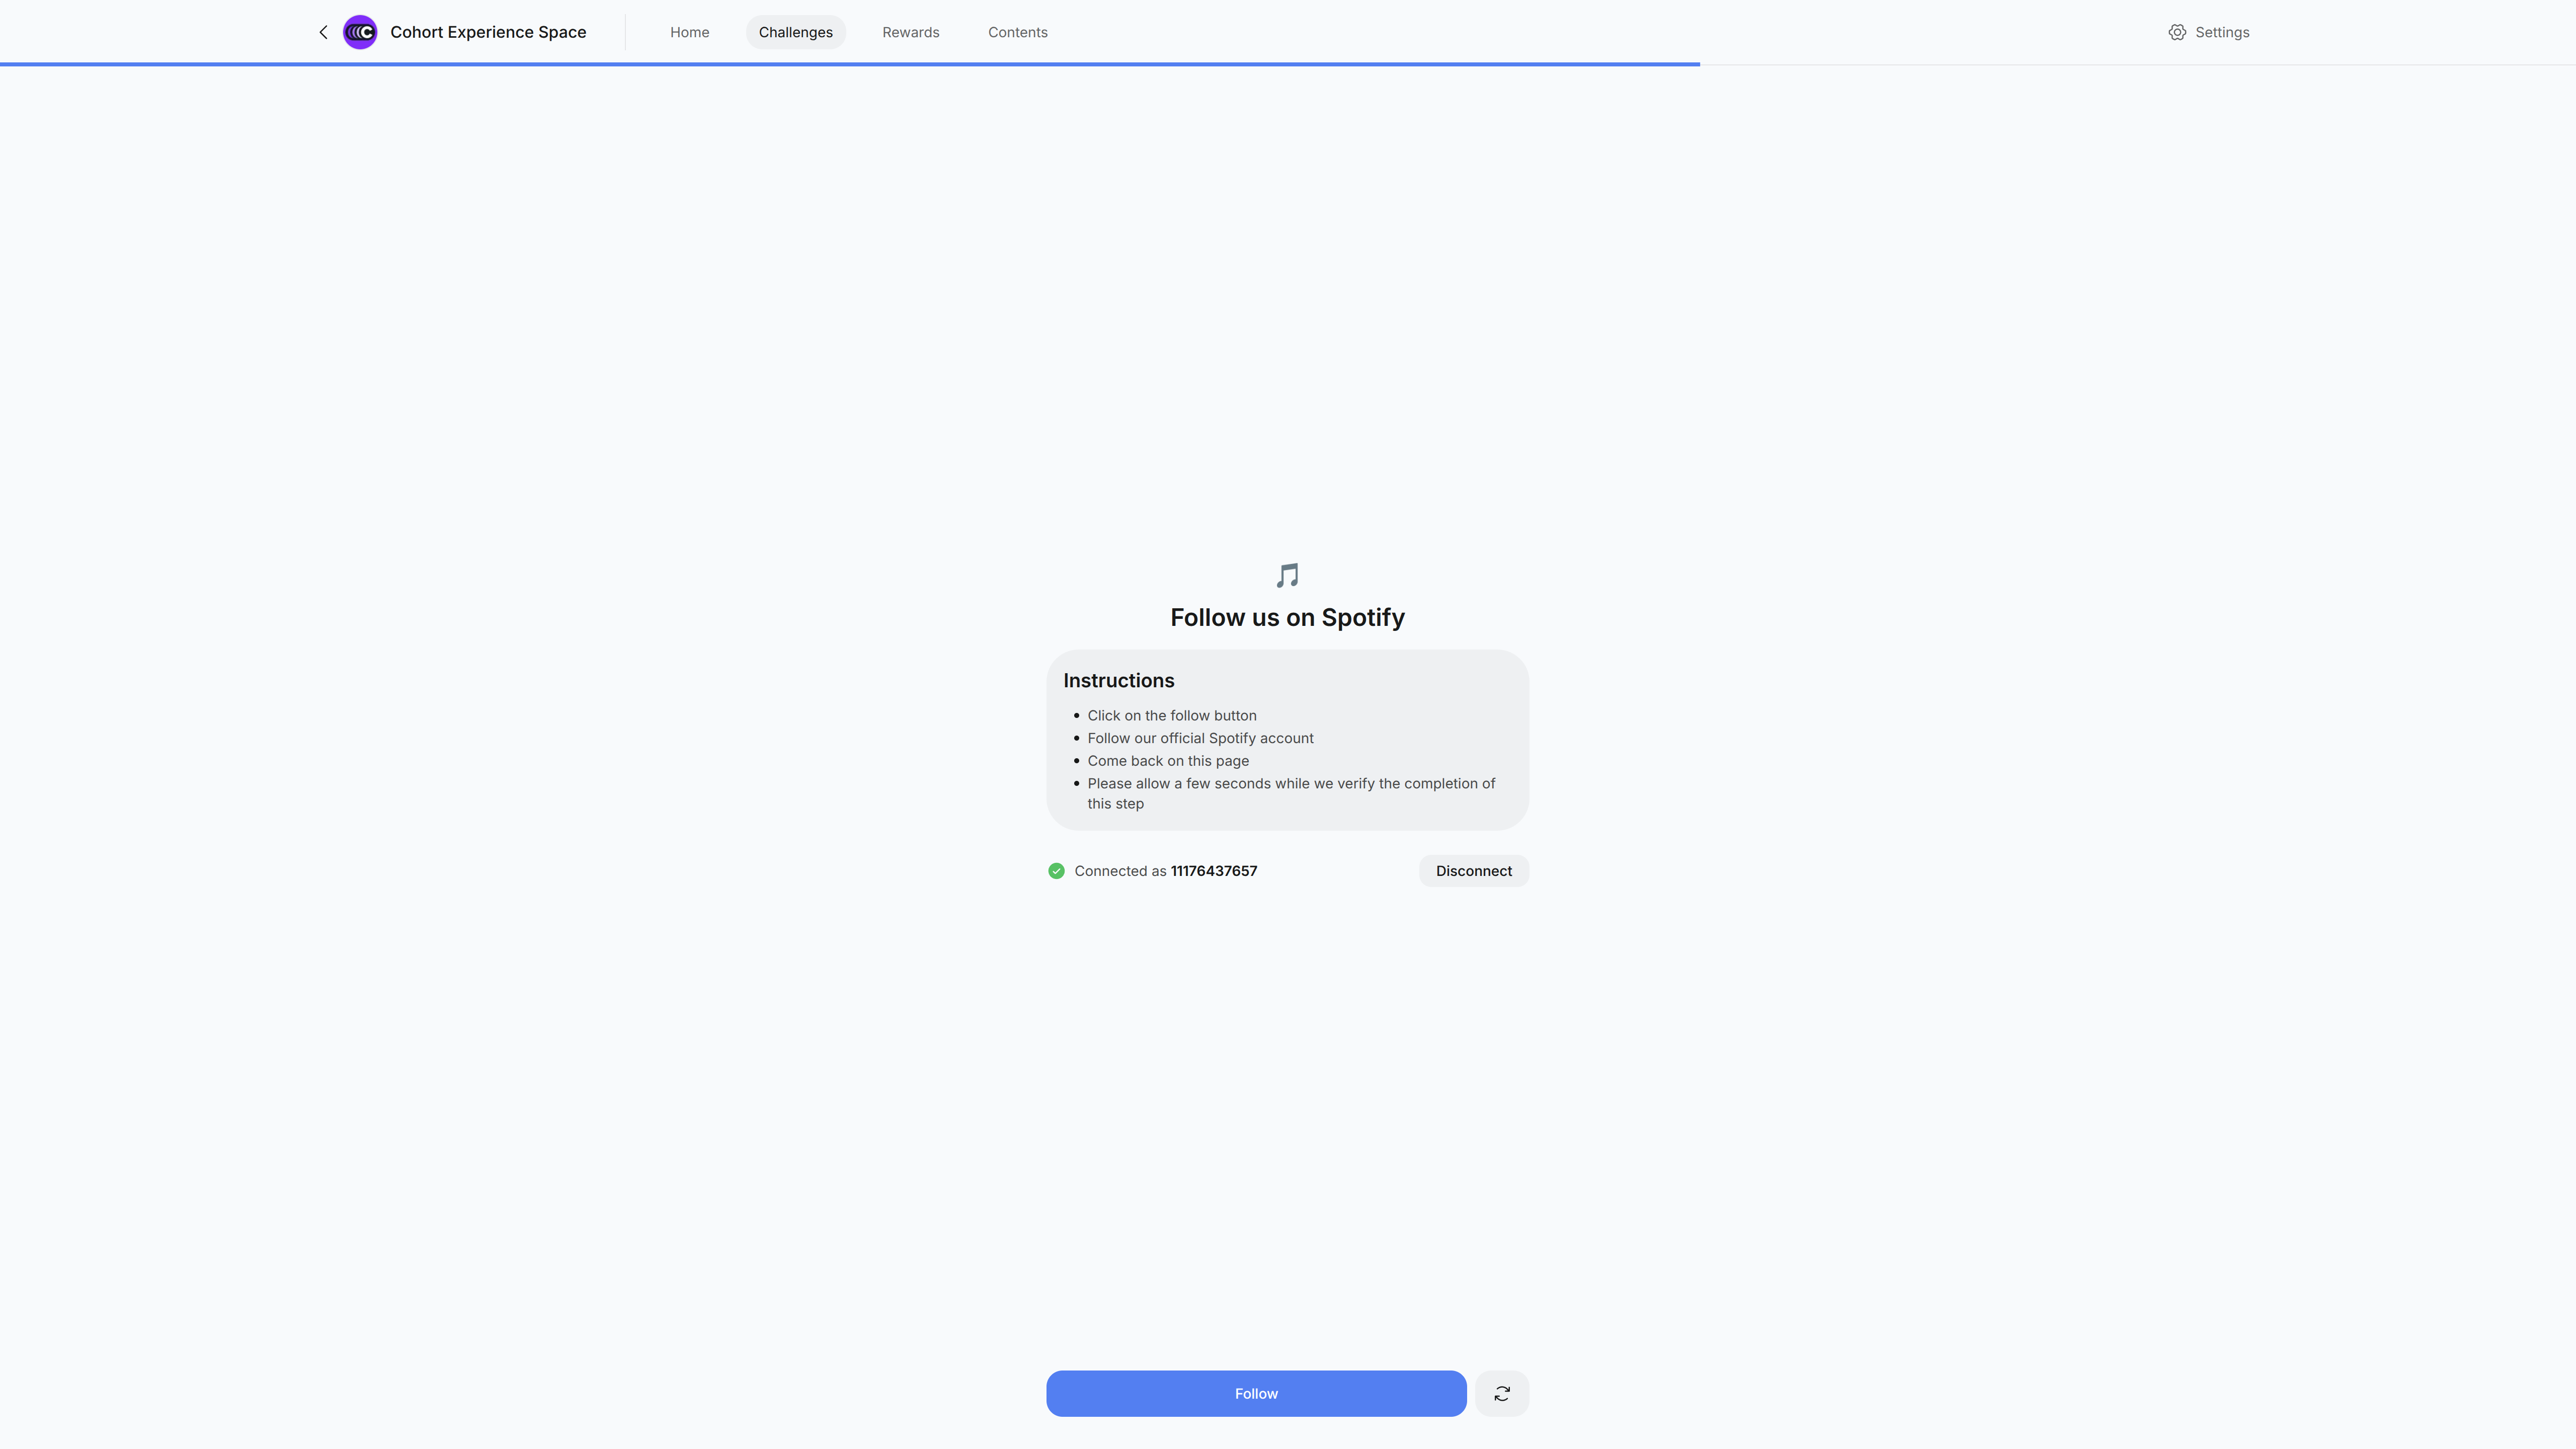The width and height of the screenshot is (2576, 1449).
Task: Click the green connected checkmark icon
Action: tap(1056, 871)
